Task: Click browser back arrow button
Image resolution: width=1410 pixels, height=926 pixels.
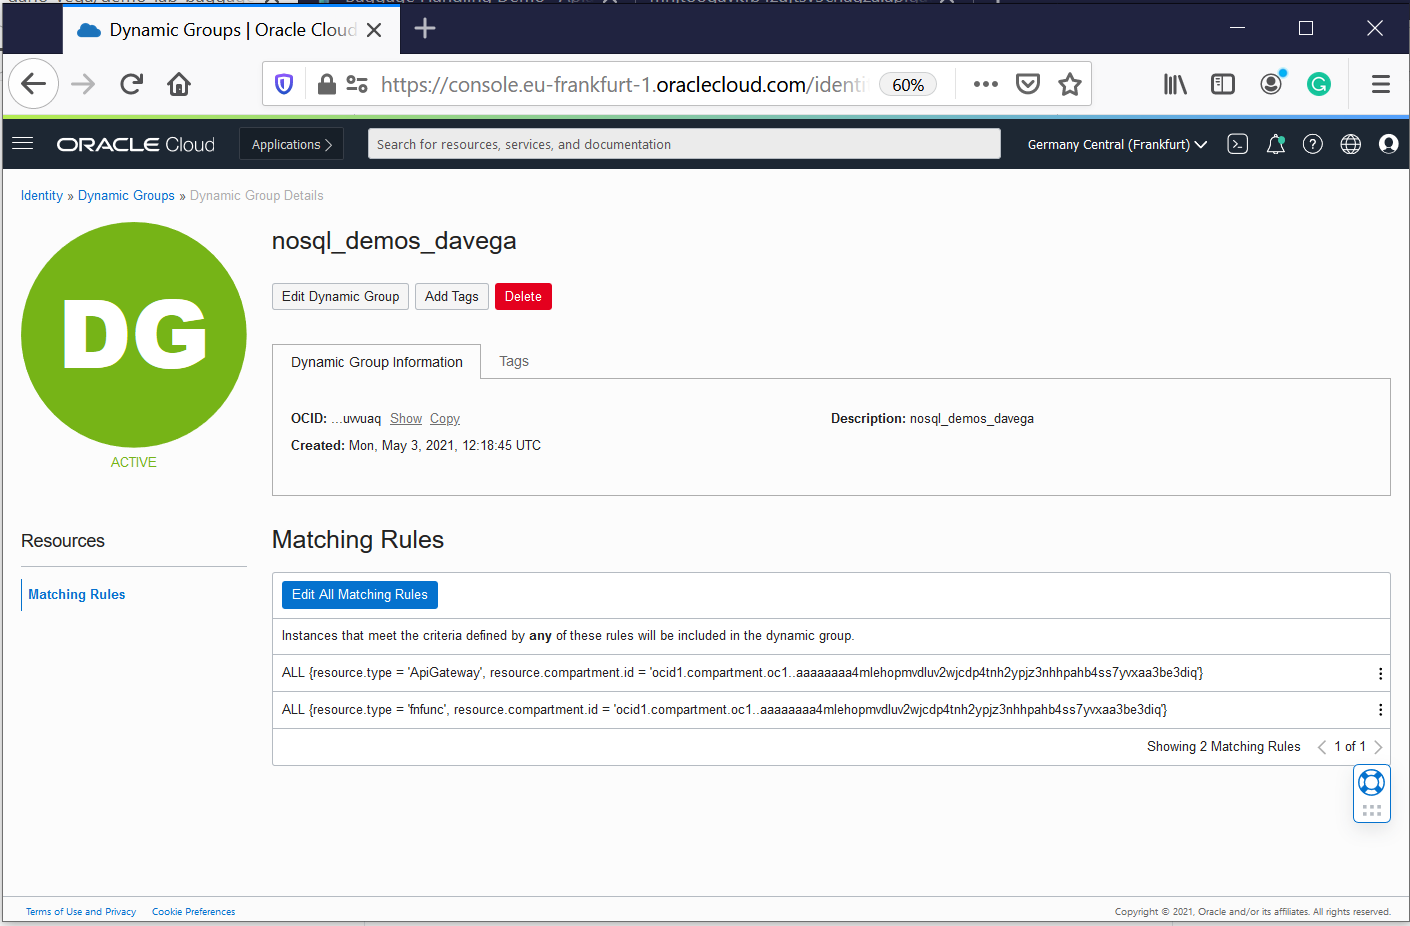Action: [x=34, y=84]
